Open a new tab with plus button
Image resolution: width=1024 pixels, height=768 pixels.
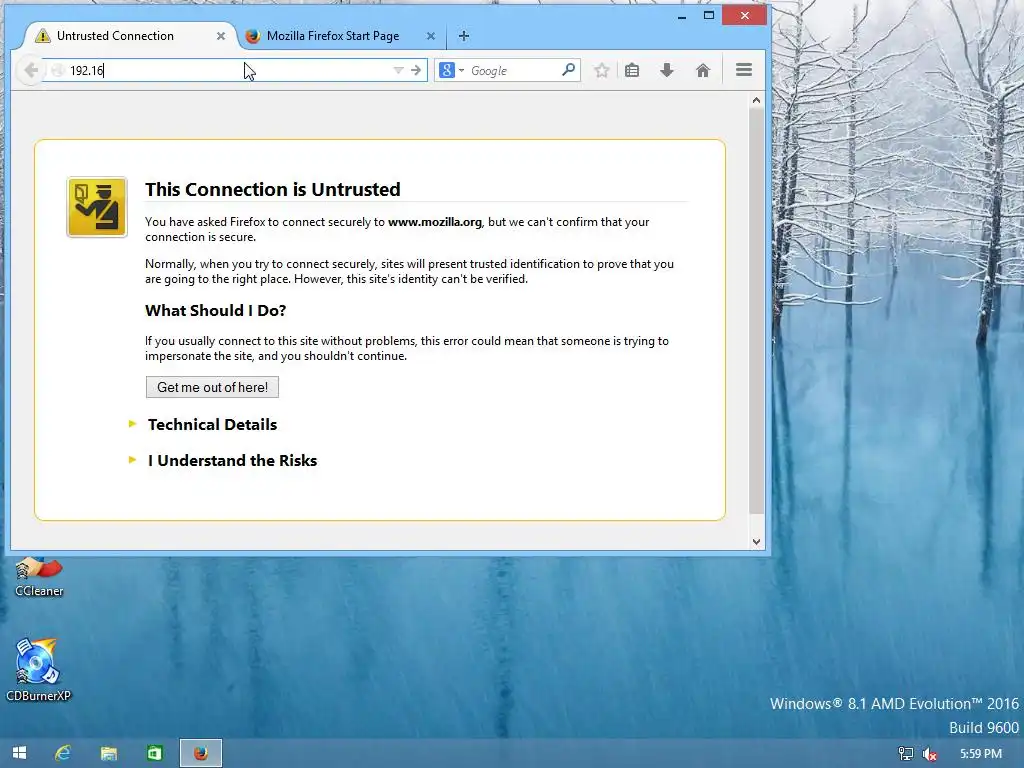tap(464, 36)
